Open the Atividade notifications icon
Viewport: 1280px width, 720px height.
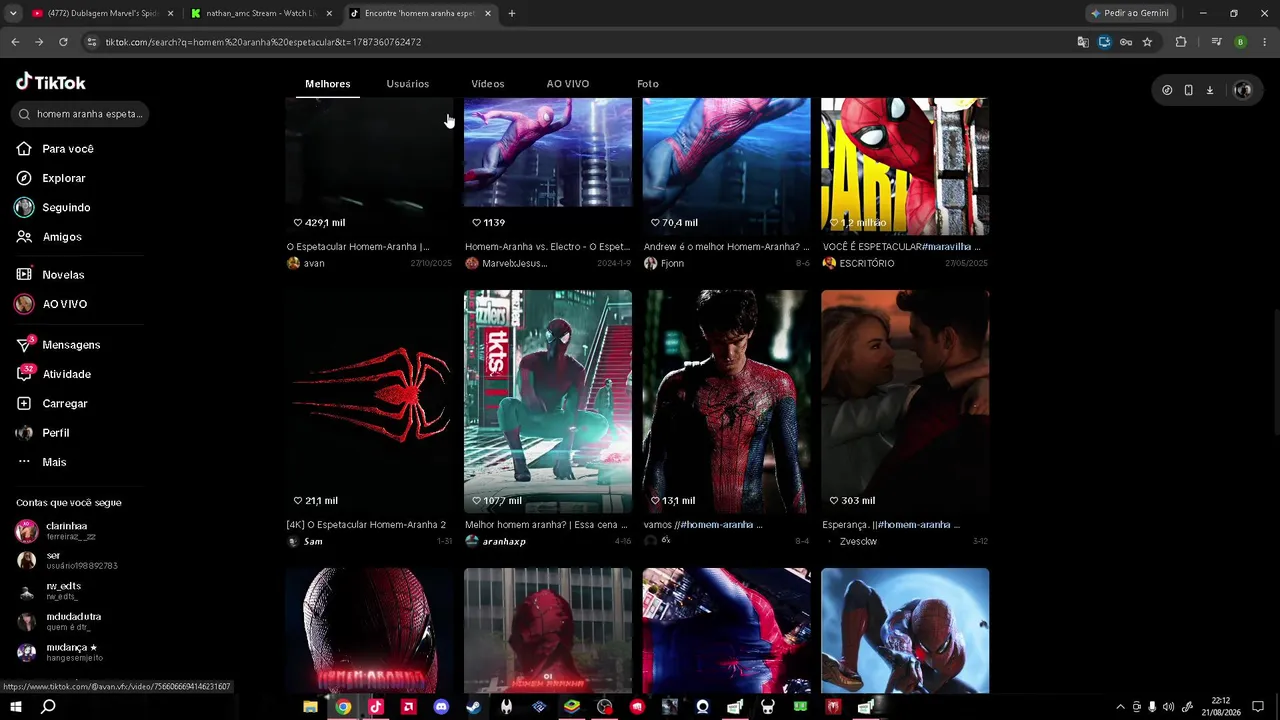click(x=24, y=374)
